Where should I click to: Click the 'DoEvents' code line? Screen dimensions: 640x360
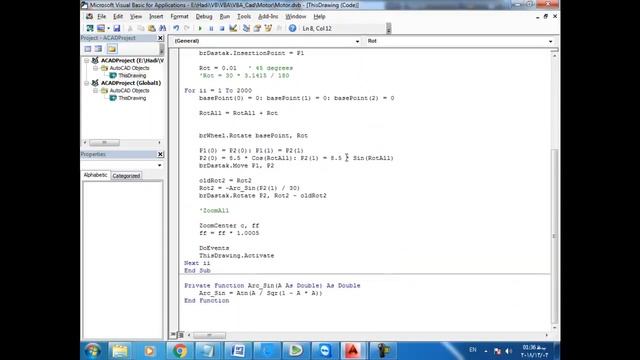214,248
